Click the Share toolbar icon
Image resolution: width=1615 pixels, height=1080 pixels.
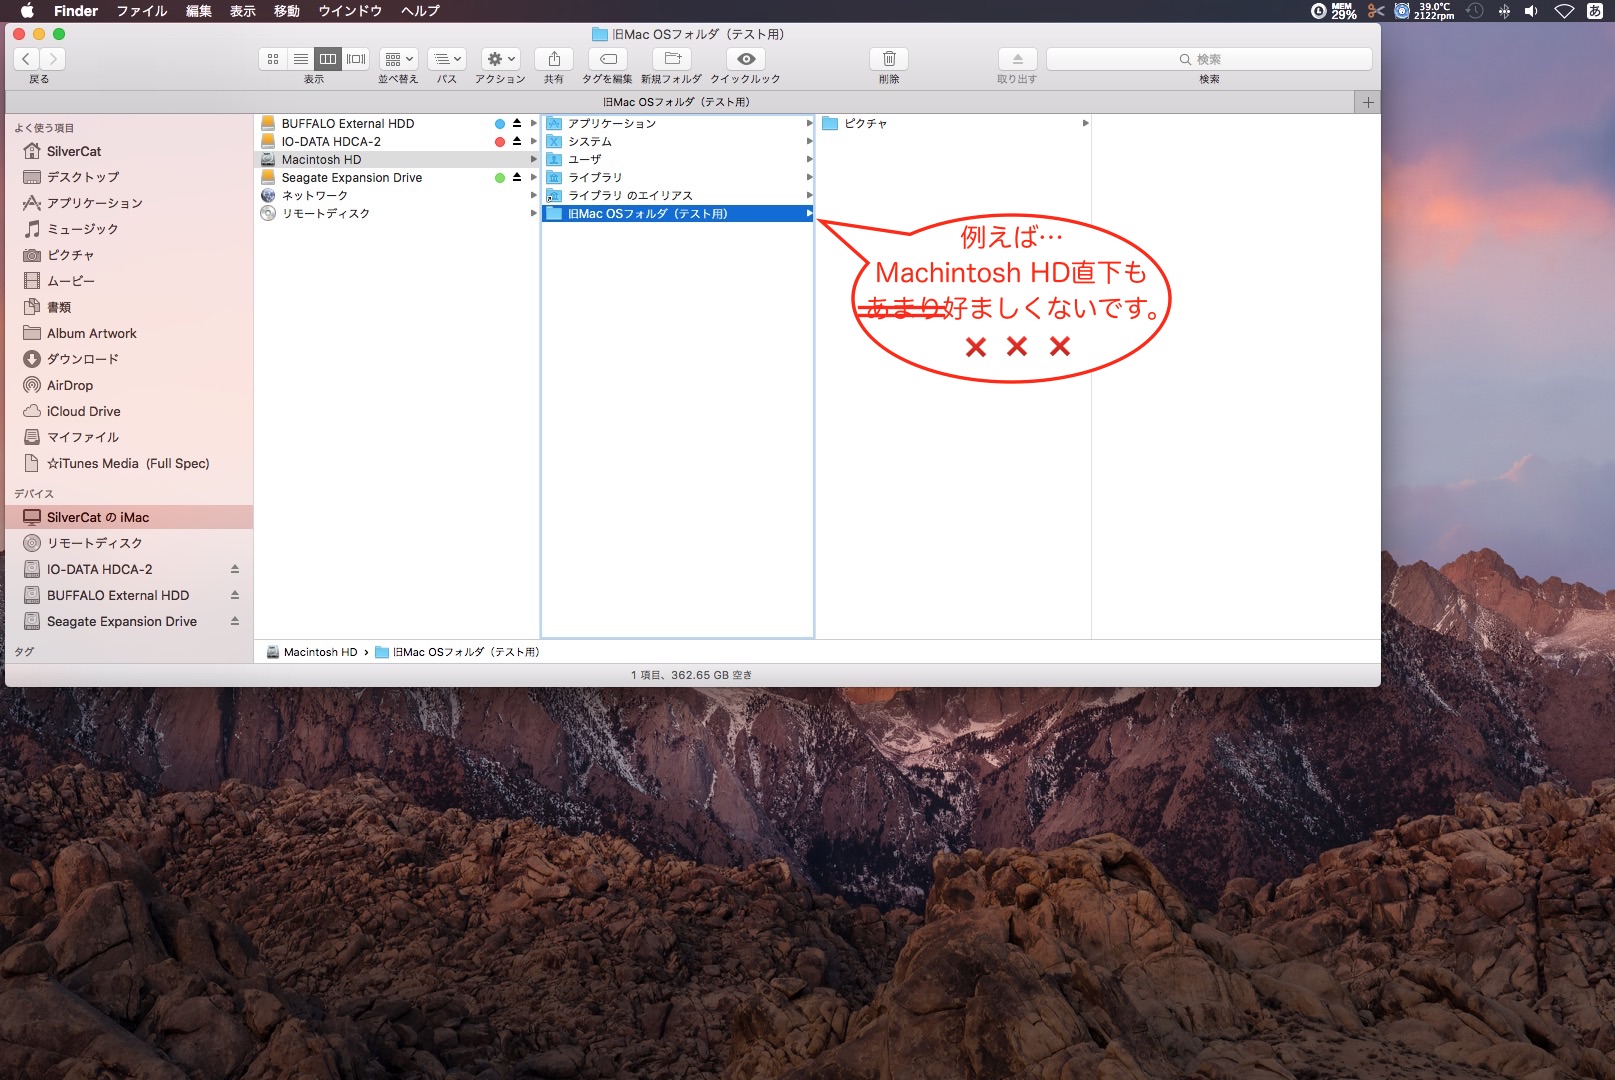[554, 59]
